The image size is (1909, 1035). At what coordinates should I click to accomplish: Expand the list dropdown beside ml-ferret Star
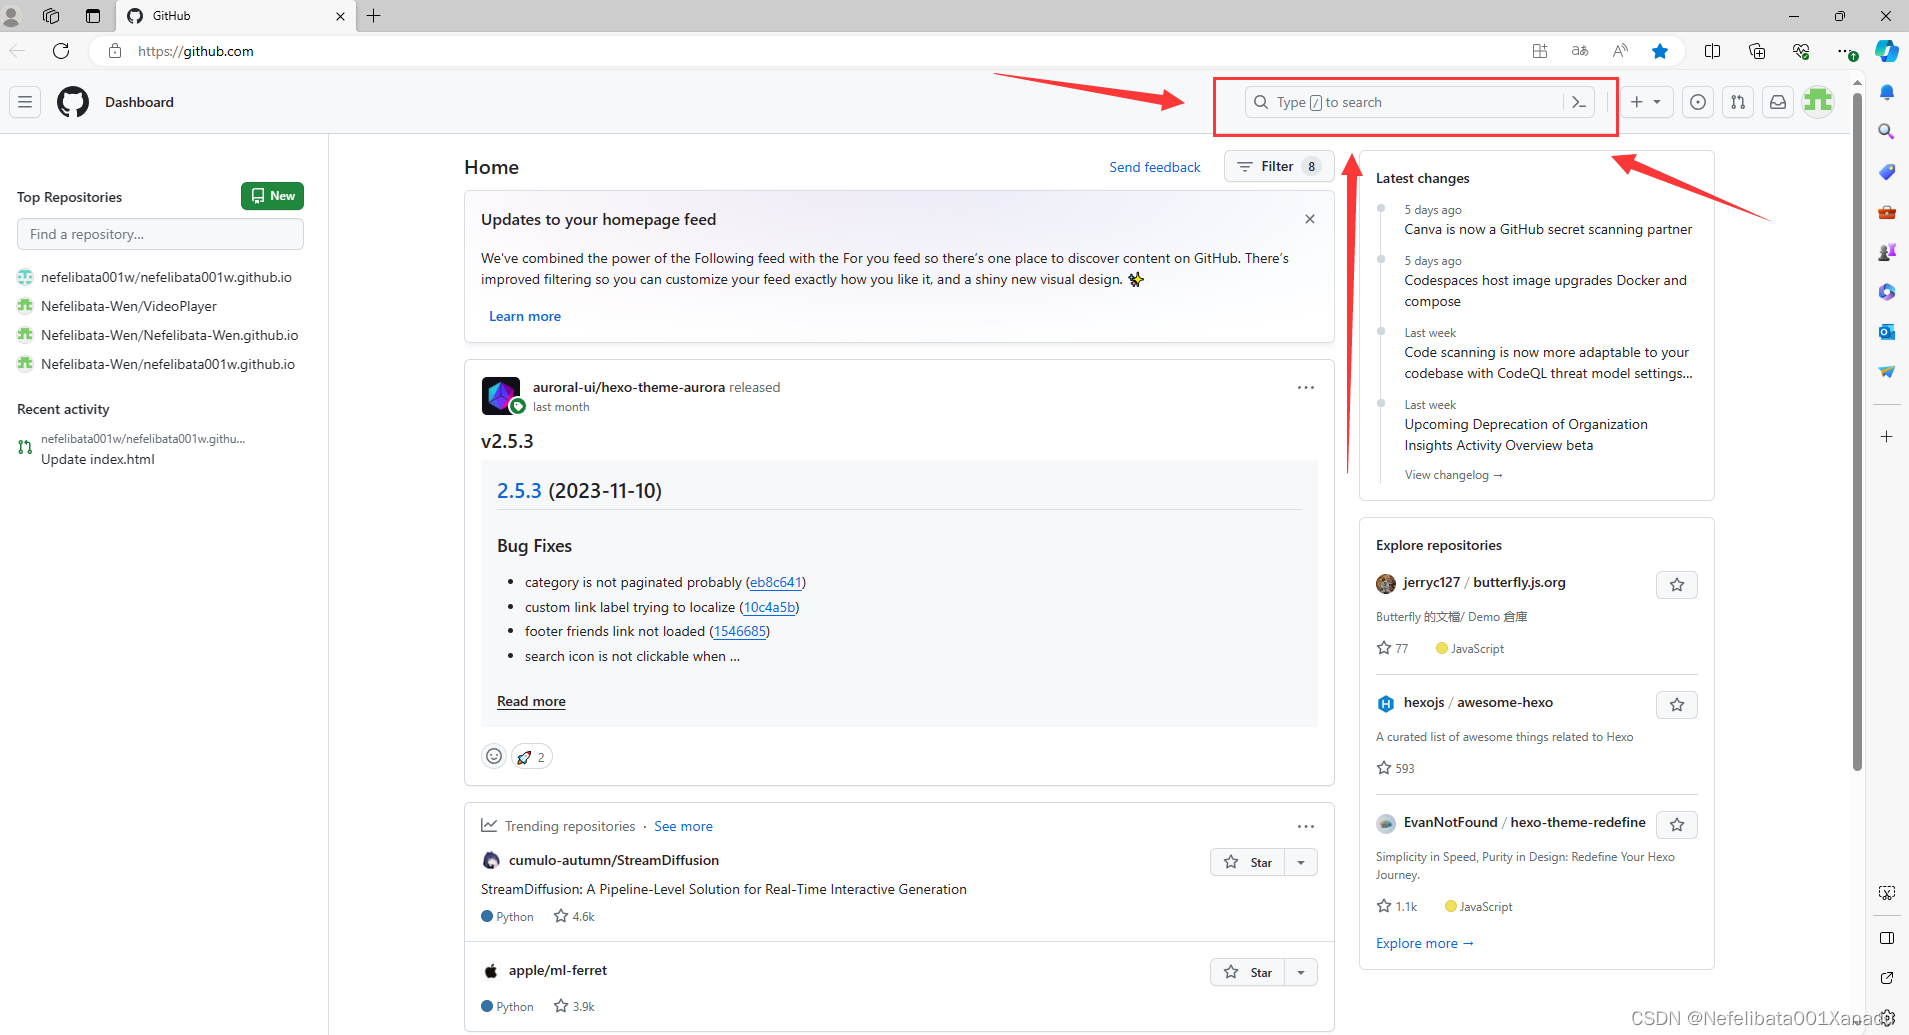pyautogui.click(x=1301, y=972)
